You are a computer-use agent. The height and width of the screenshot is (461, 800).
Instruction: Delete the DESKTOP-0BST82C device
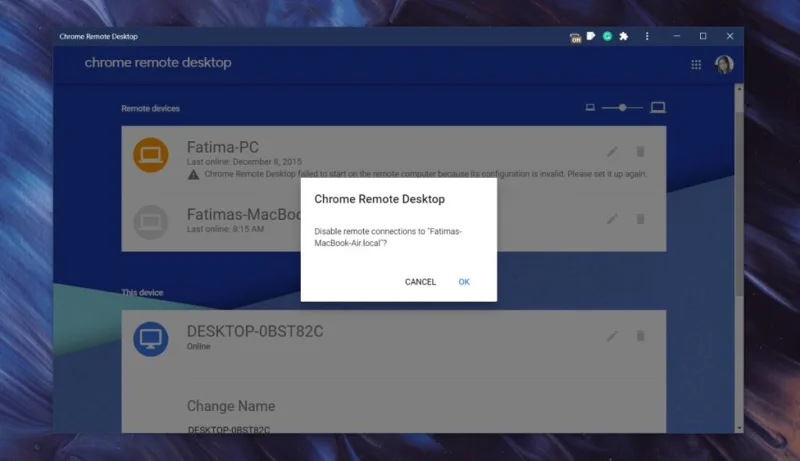pos(640,336)
